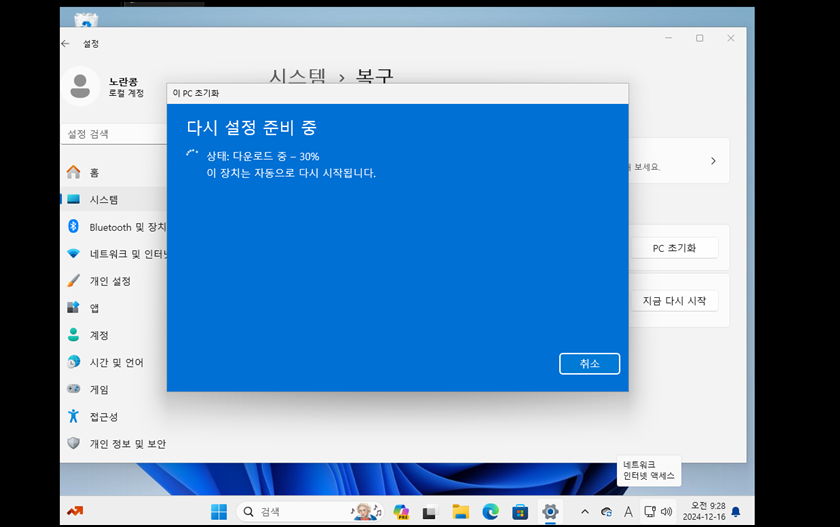Select 시스템 in the Settings sidebar
This screenshot has width=840, height=527.
click(114, 200)
